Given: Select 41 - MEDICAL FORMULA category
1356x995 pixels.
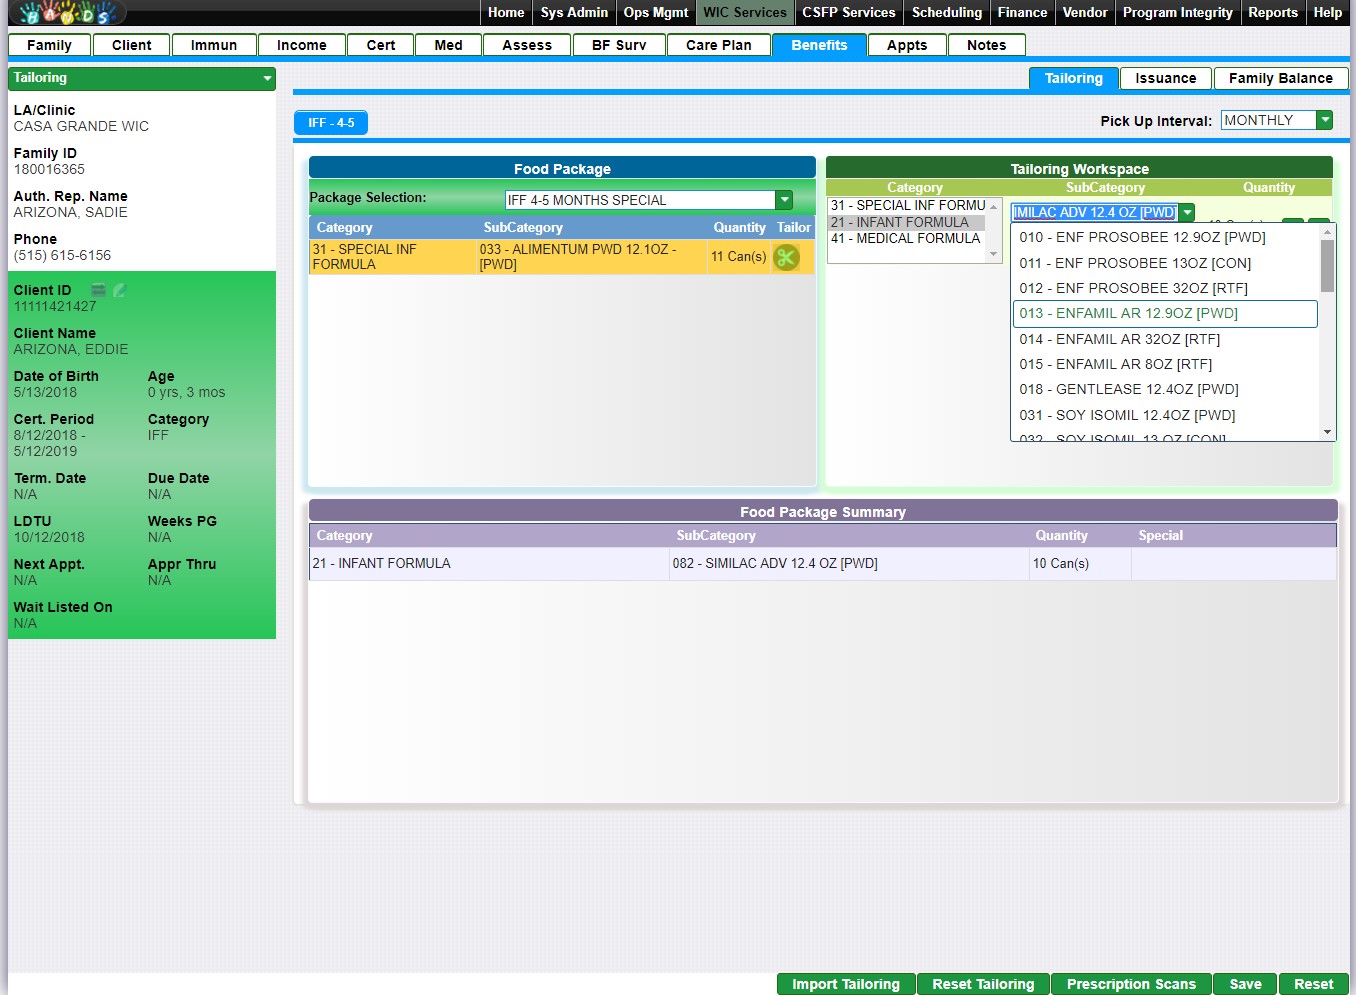Looking at the screenshot, I should pos(905,238).
